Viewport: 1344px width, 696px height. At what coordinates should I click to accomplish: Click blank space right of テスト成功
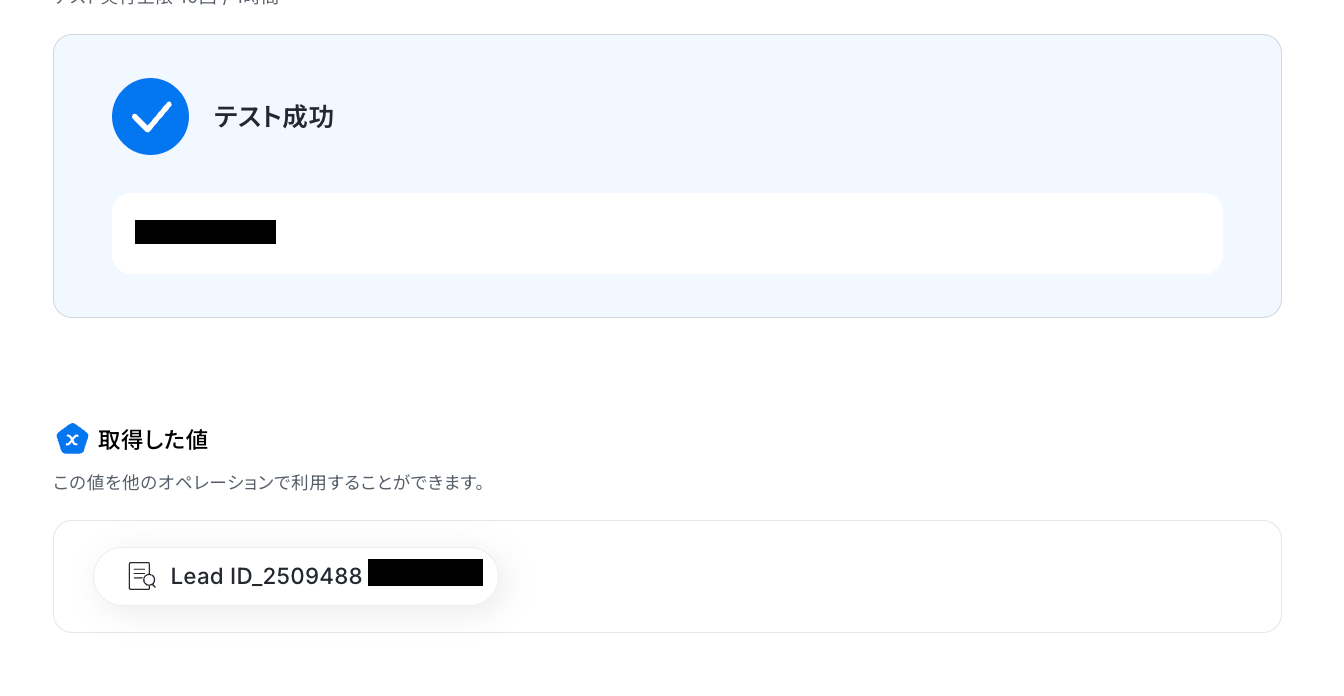coord(760,118)
